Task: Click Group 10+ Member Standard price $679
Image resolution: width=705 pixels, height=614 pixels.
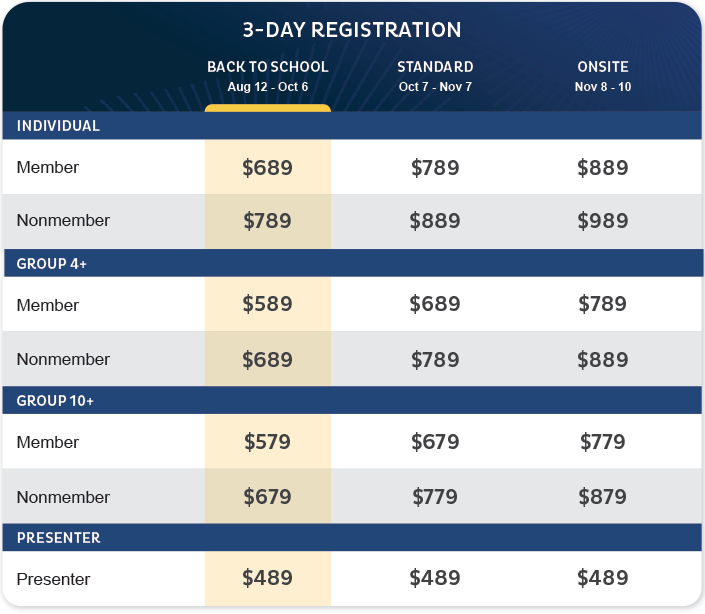Action: point(435,442)
